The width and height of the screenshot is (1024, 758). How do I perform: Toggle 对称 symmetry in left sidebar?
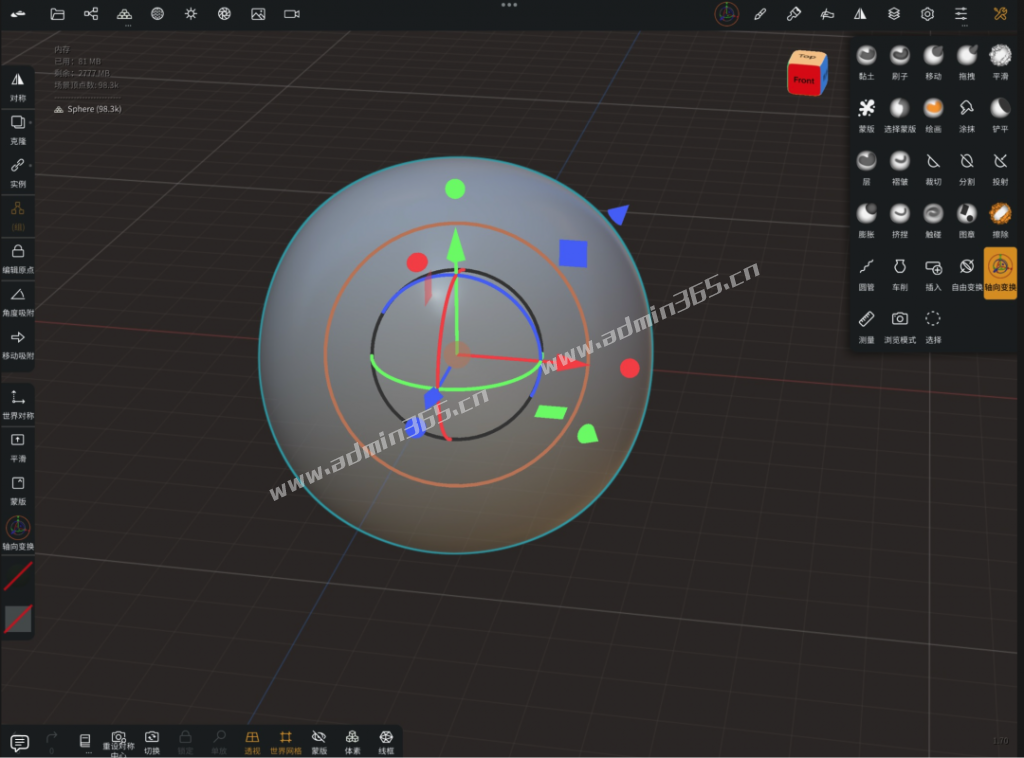(18, 87)
